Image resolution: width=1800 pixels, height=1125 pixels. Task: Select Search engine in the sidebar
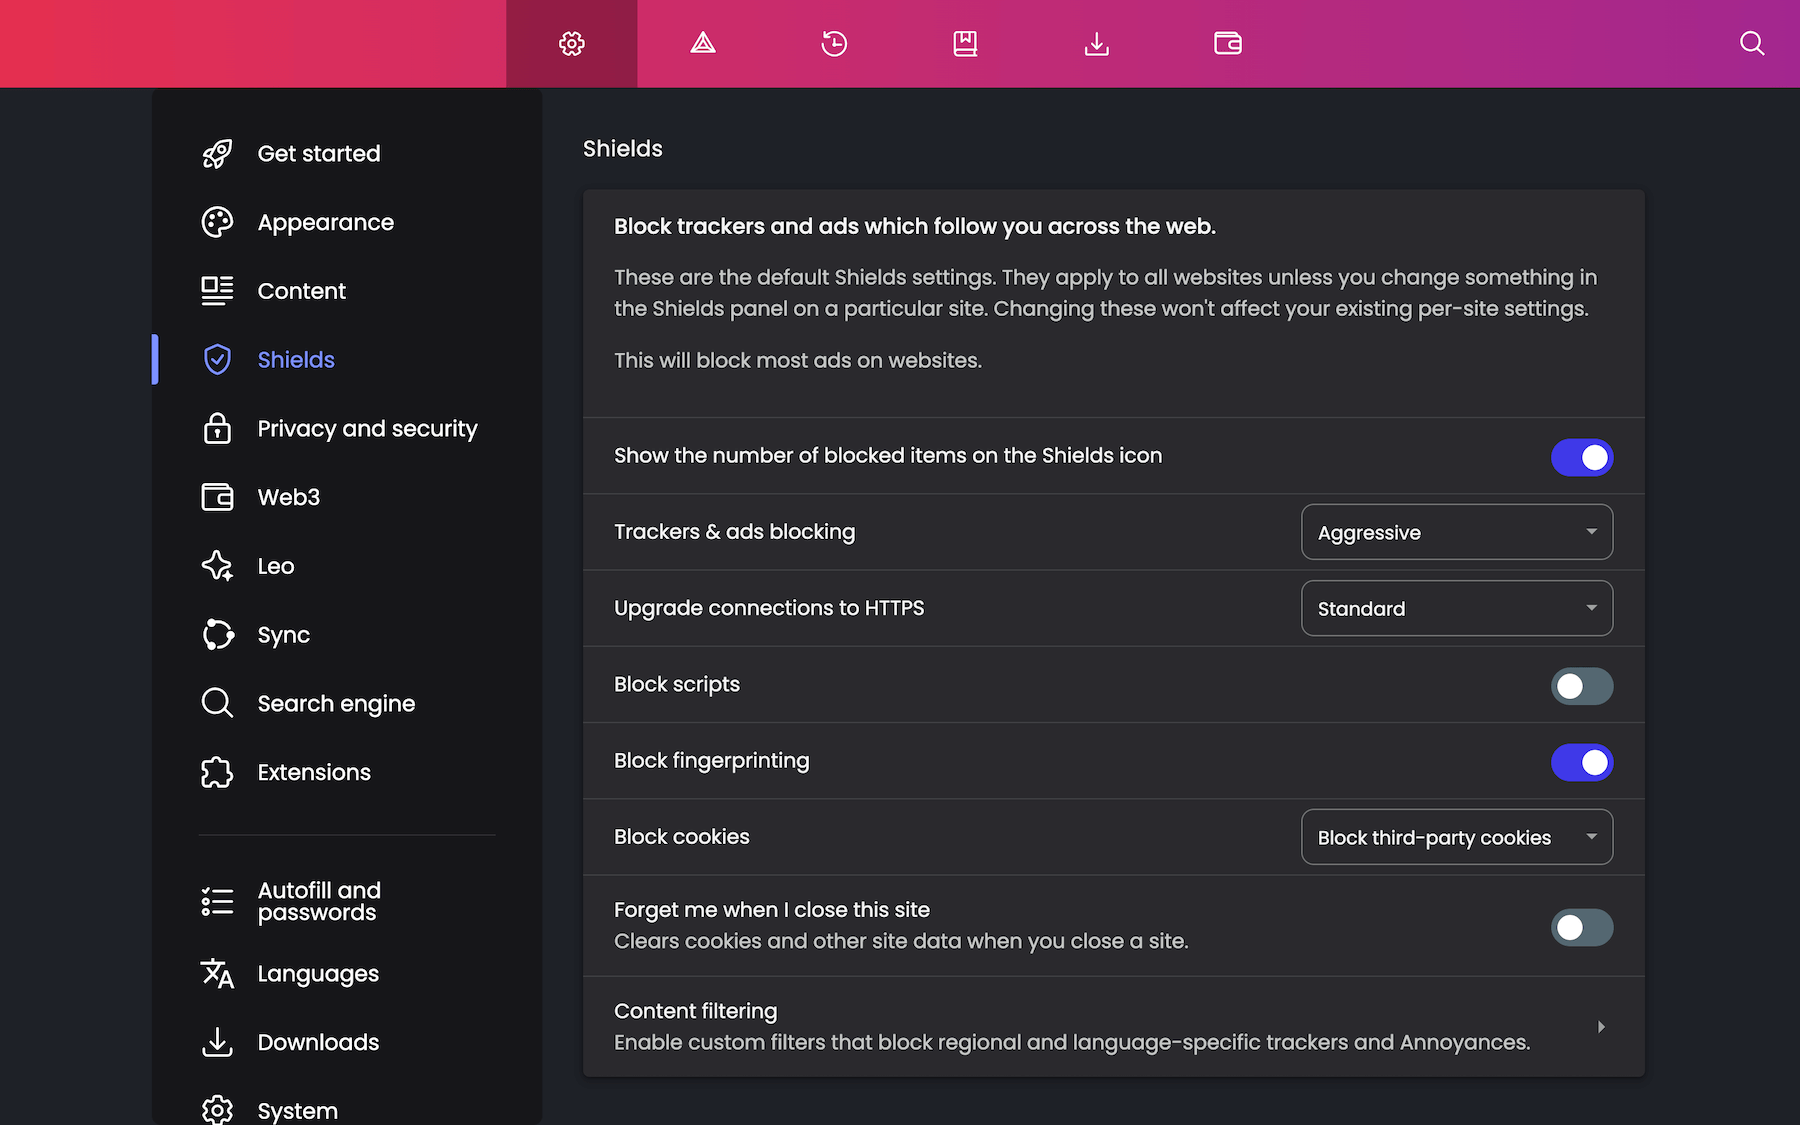336,703
